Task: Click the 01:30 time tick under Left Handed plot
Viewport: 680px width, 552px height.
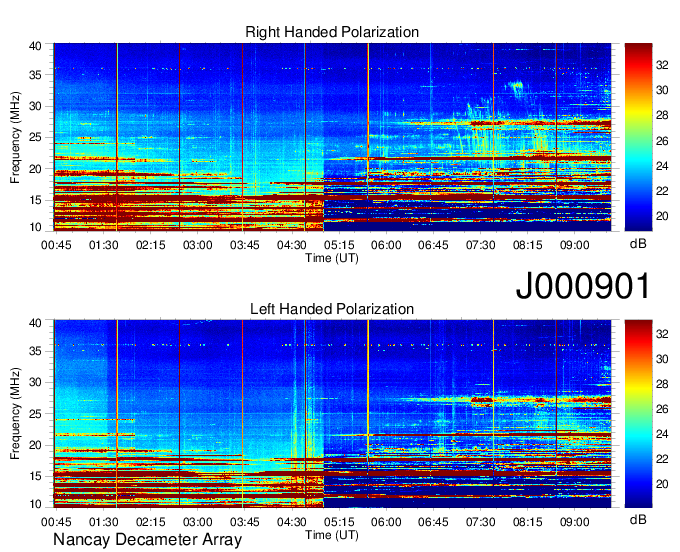Action: point(103,522)
